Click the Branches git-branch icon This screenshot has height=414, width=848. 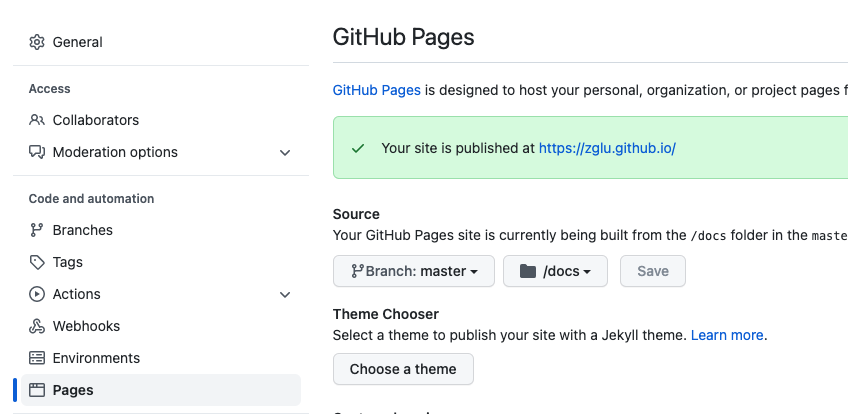(x=37, y=230)
